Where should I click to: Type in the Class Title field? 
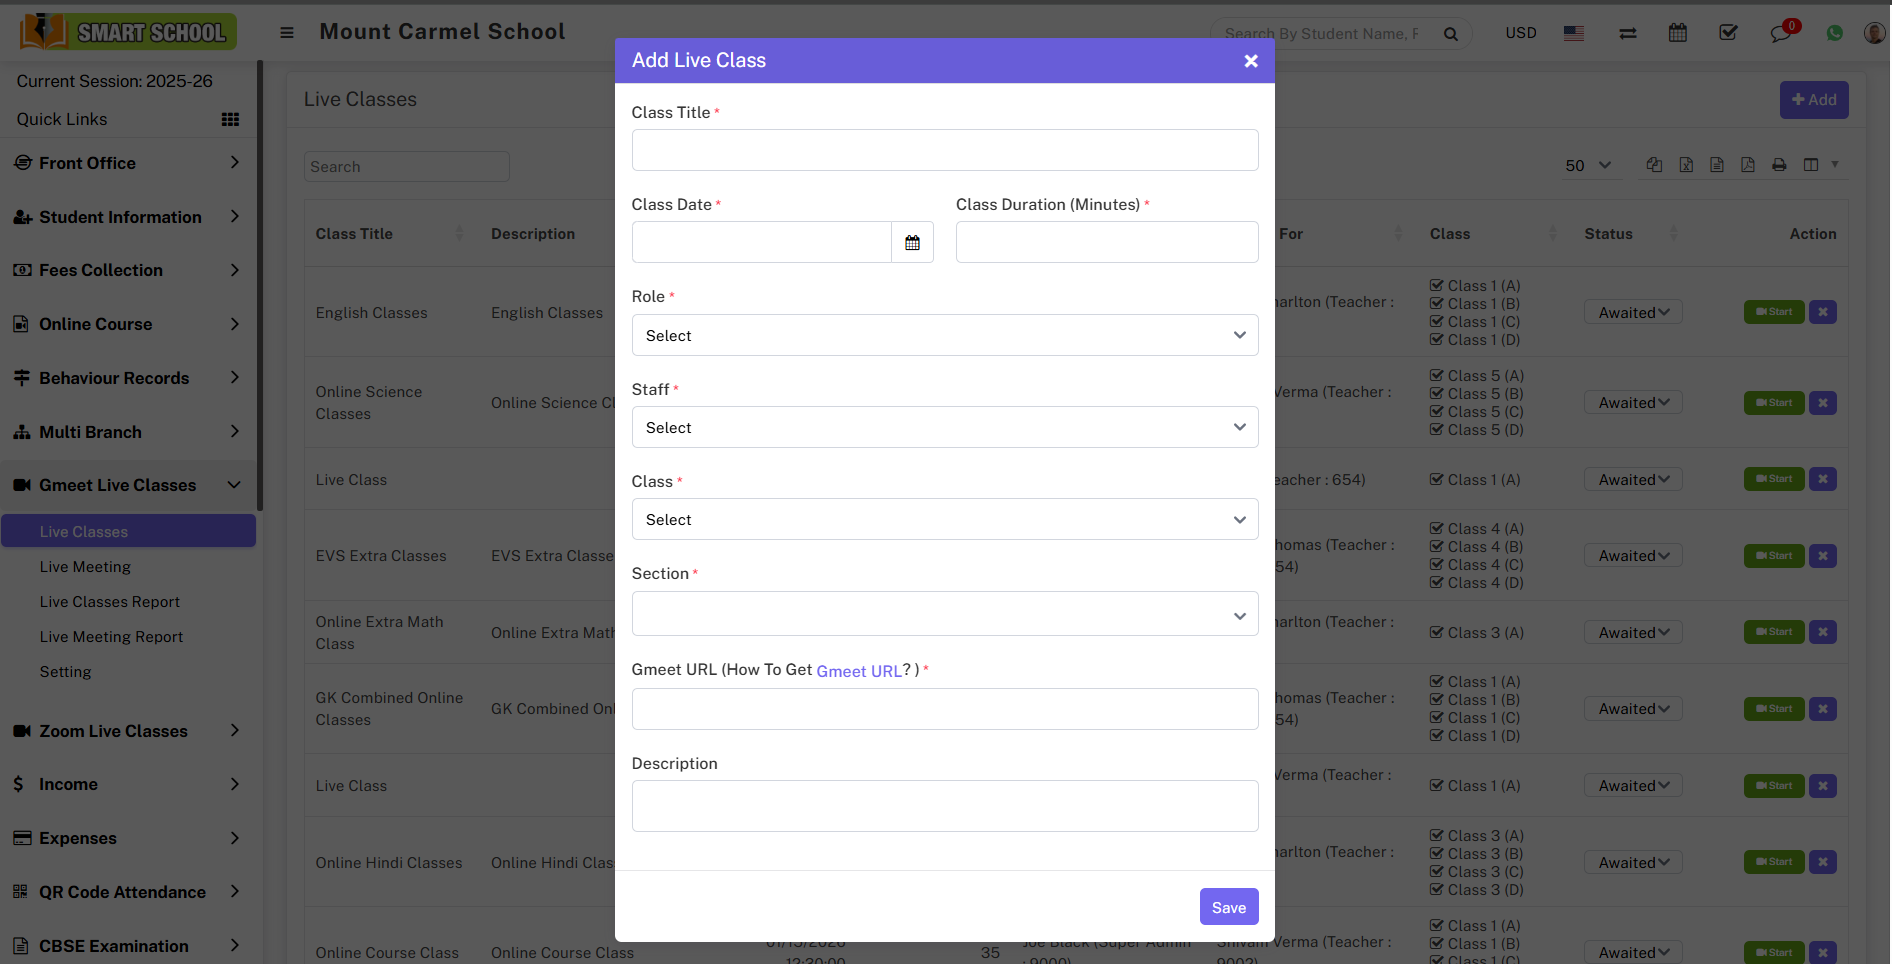(x=944, y=150)
